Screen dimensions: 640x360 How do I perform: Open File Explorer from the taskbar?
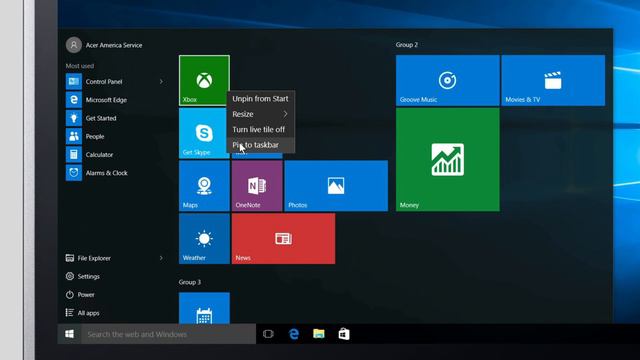point(319,334)
